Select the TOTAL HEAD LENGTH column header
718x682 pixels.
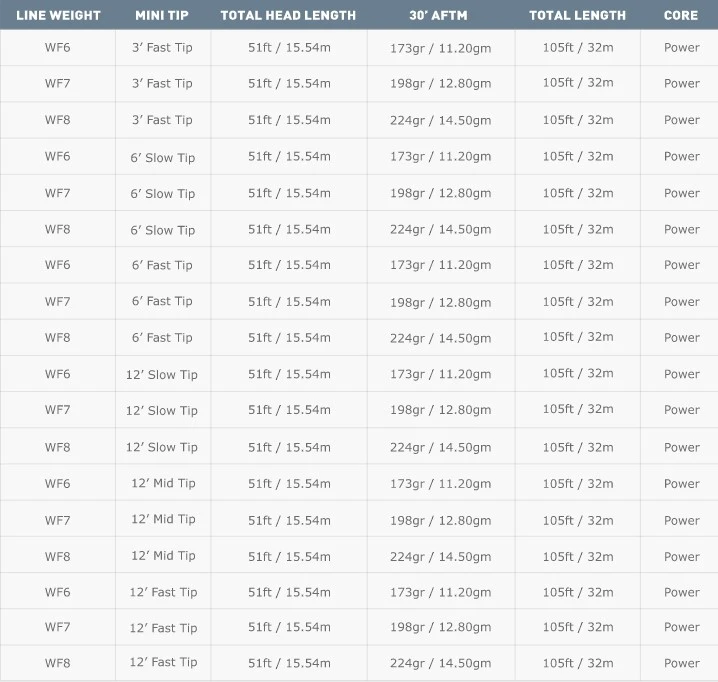(289, 15)
